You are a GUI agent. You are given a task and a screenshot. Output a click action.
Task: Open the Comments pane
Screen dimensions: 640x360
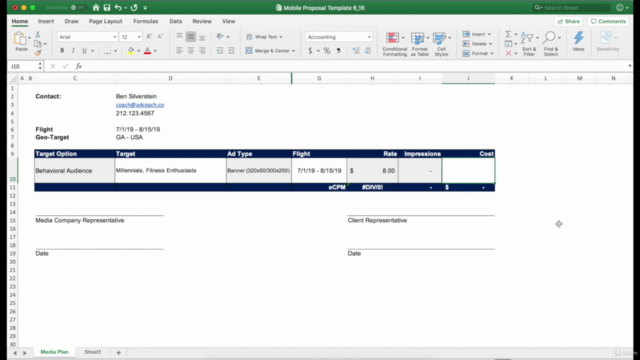tap(608, 21)
